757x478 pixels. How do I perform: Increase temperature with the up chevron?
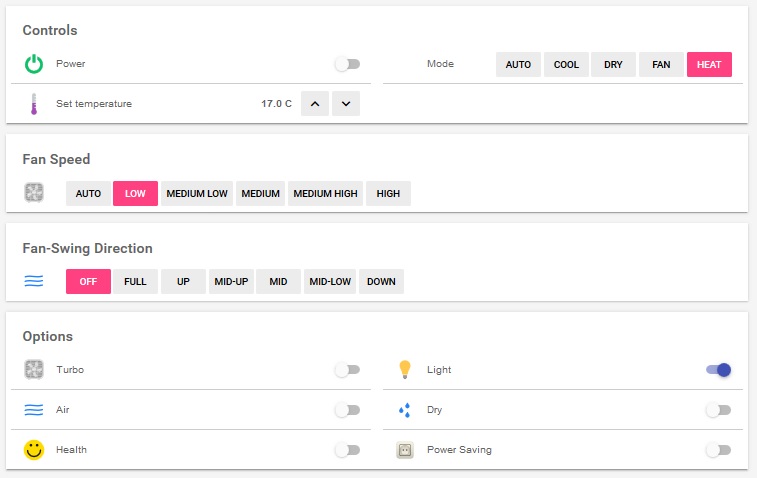[x=314, y=104]
